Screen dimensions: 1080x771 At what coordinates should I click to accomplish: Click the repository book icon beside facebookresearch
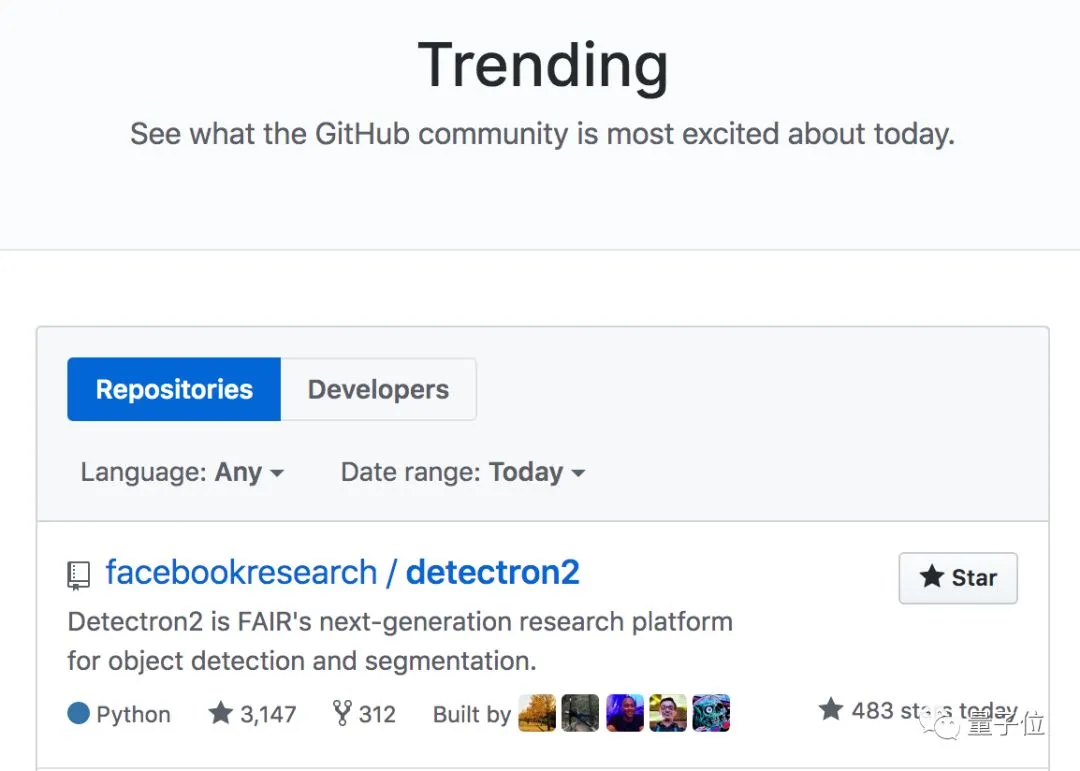click(79, 575)
